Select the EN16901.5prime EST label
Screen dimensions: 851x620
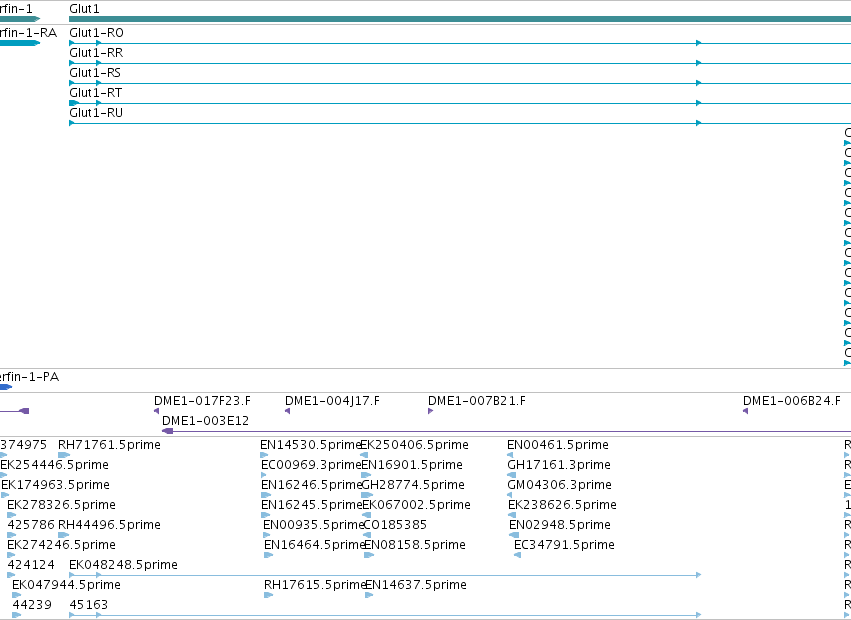[x=412, y=465]
